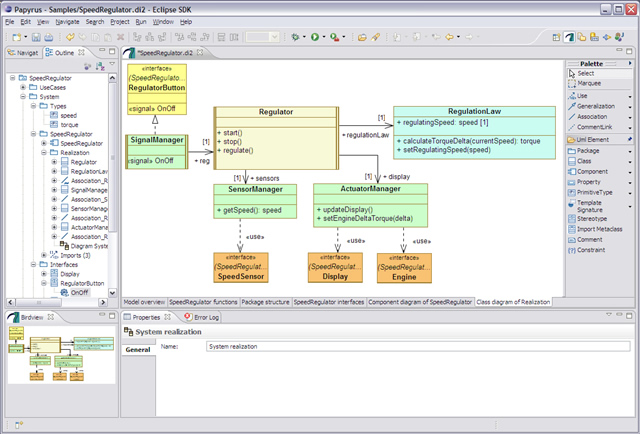Choose the Constraint tool in the Palette

593,251
